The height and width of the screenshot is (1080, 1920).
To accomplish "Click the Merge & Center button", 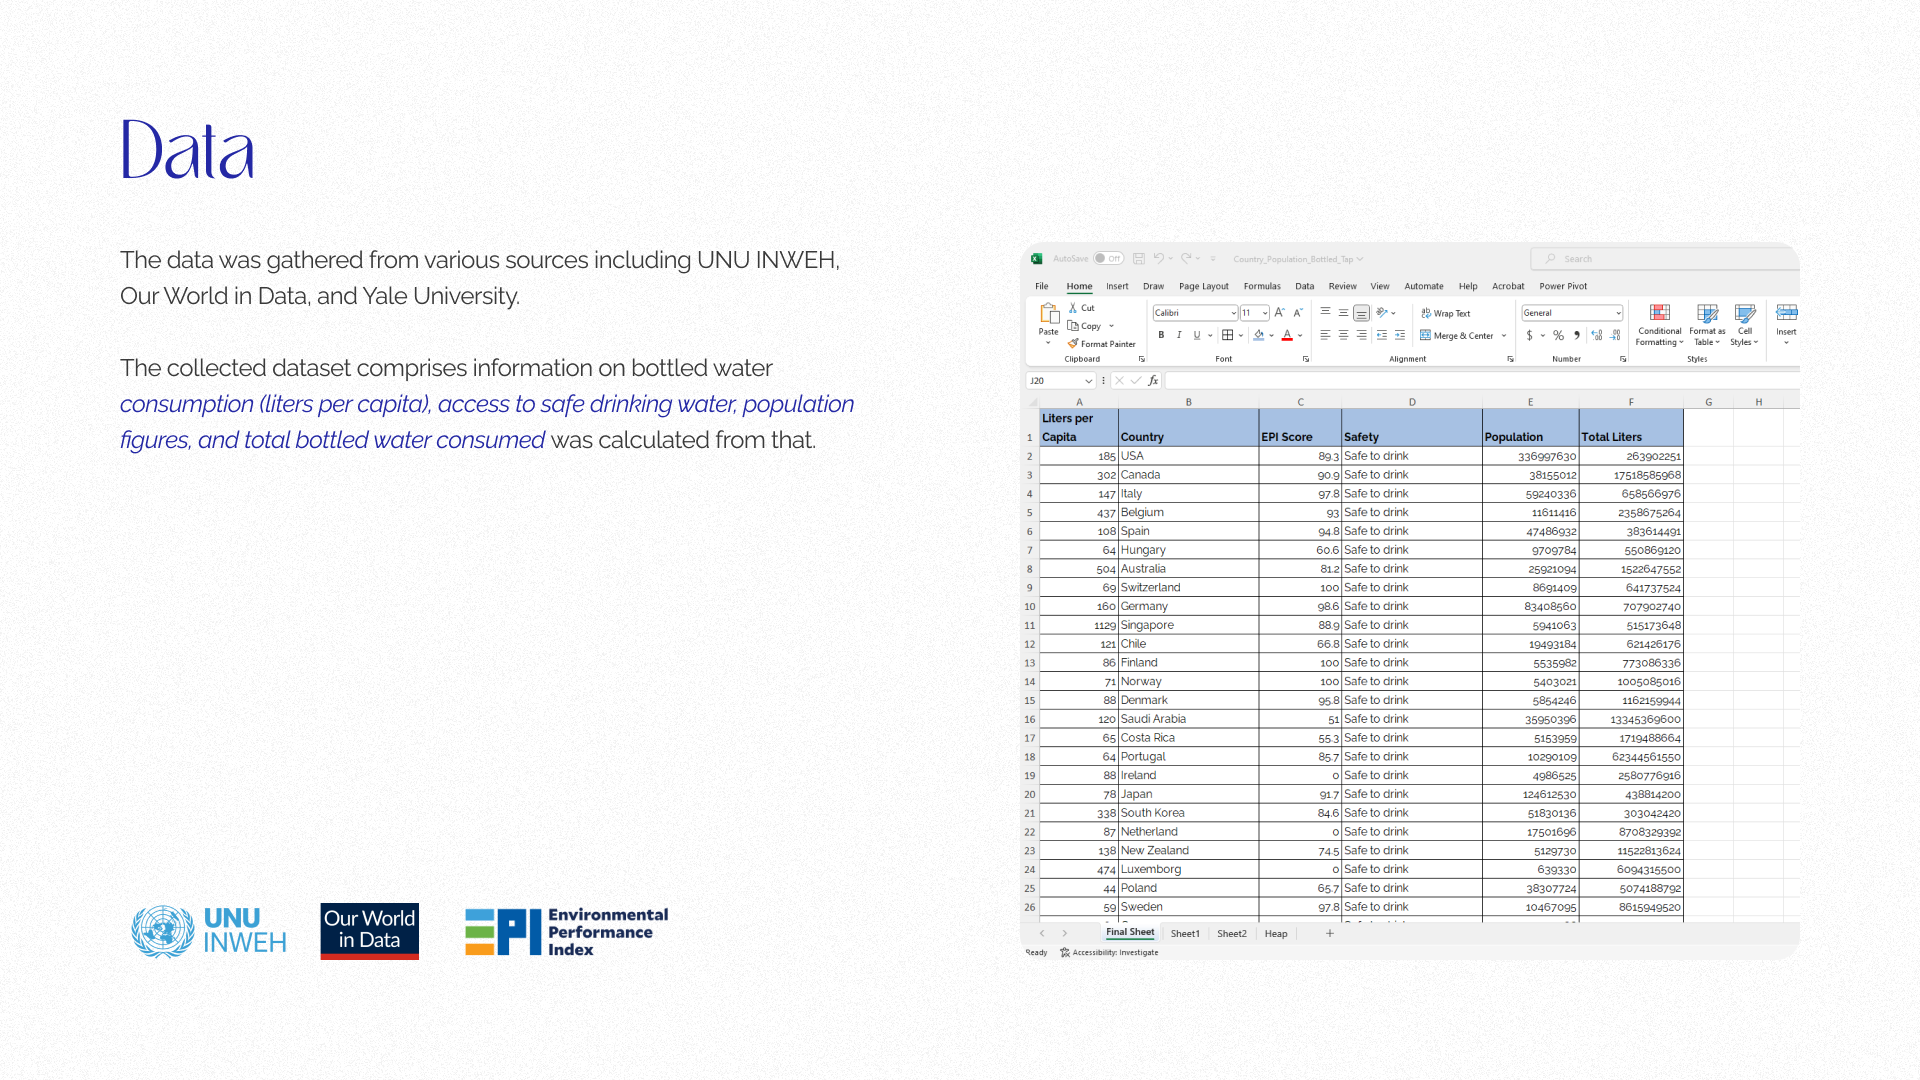I will coord(1456,336).
